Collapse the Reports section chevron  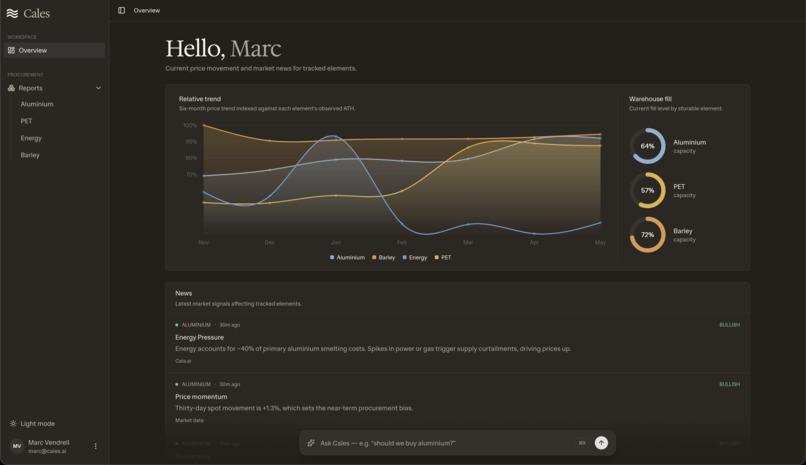tap(98, 88)
